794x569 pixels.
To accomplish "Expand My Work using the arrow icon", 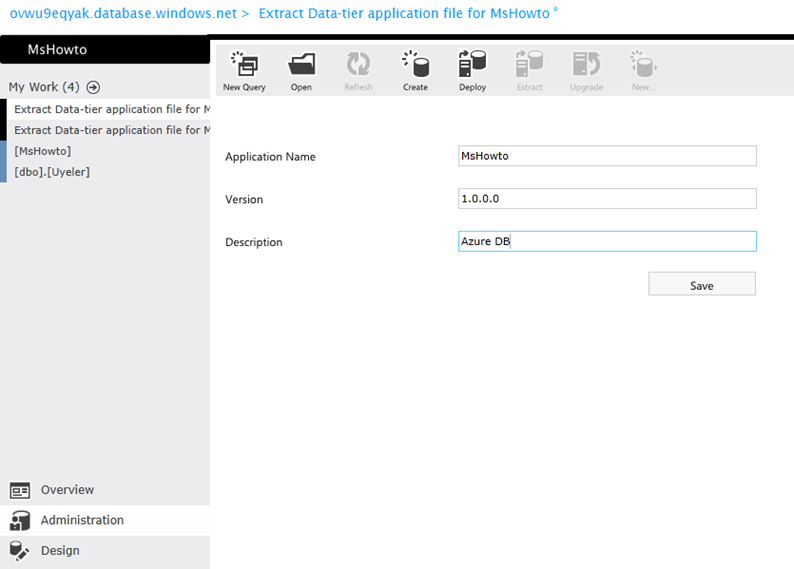I will click(93, 88).
